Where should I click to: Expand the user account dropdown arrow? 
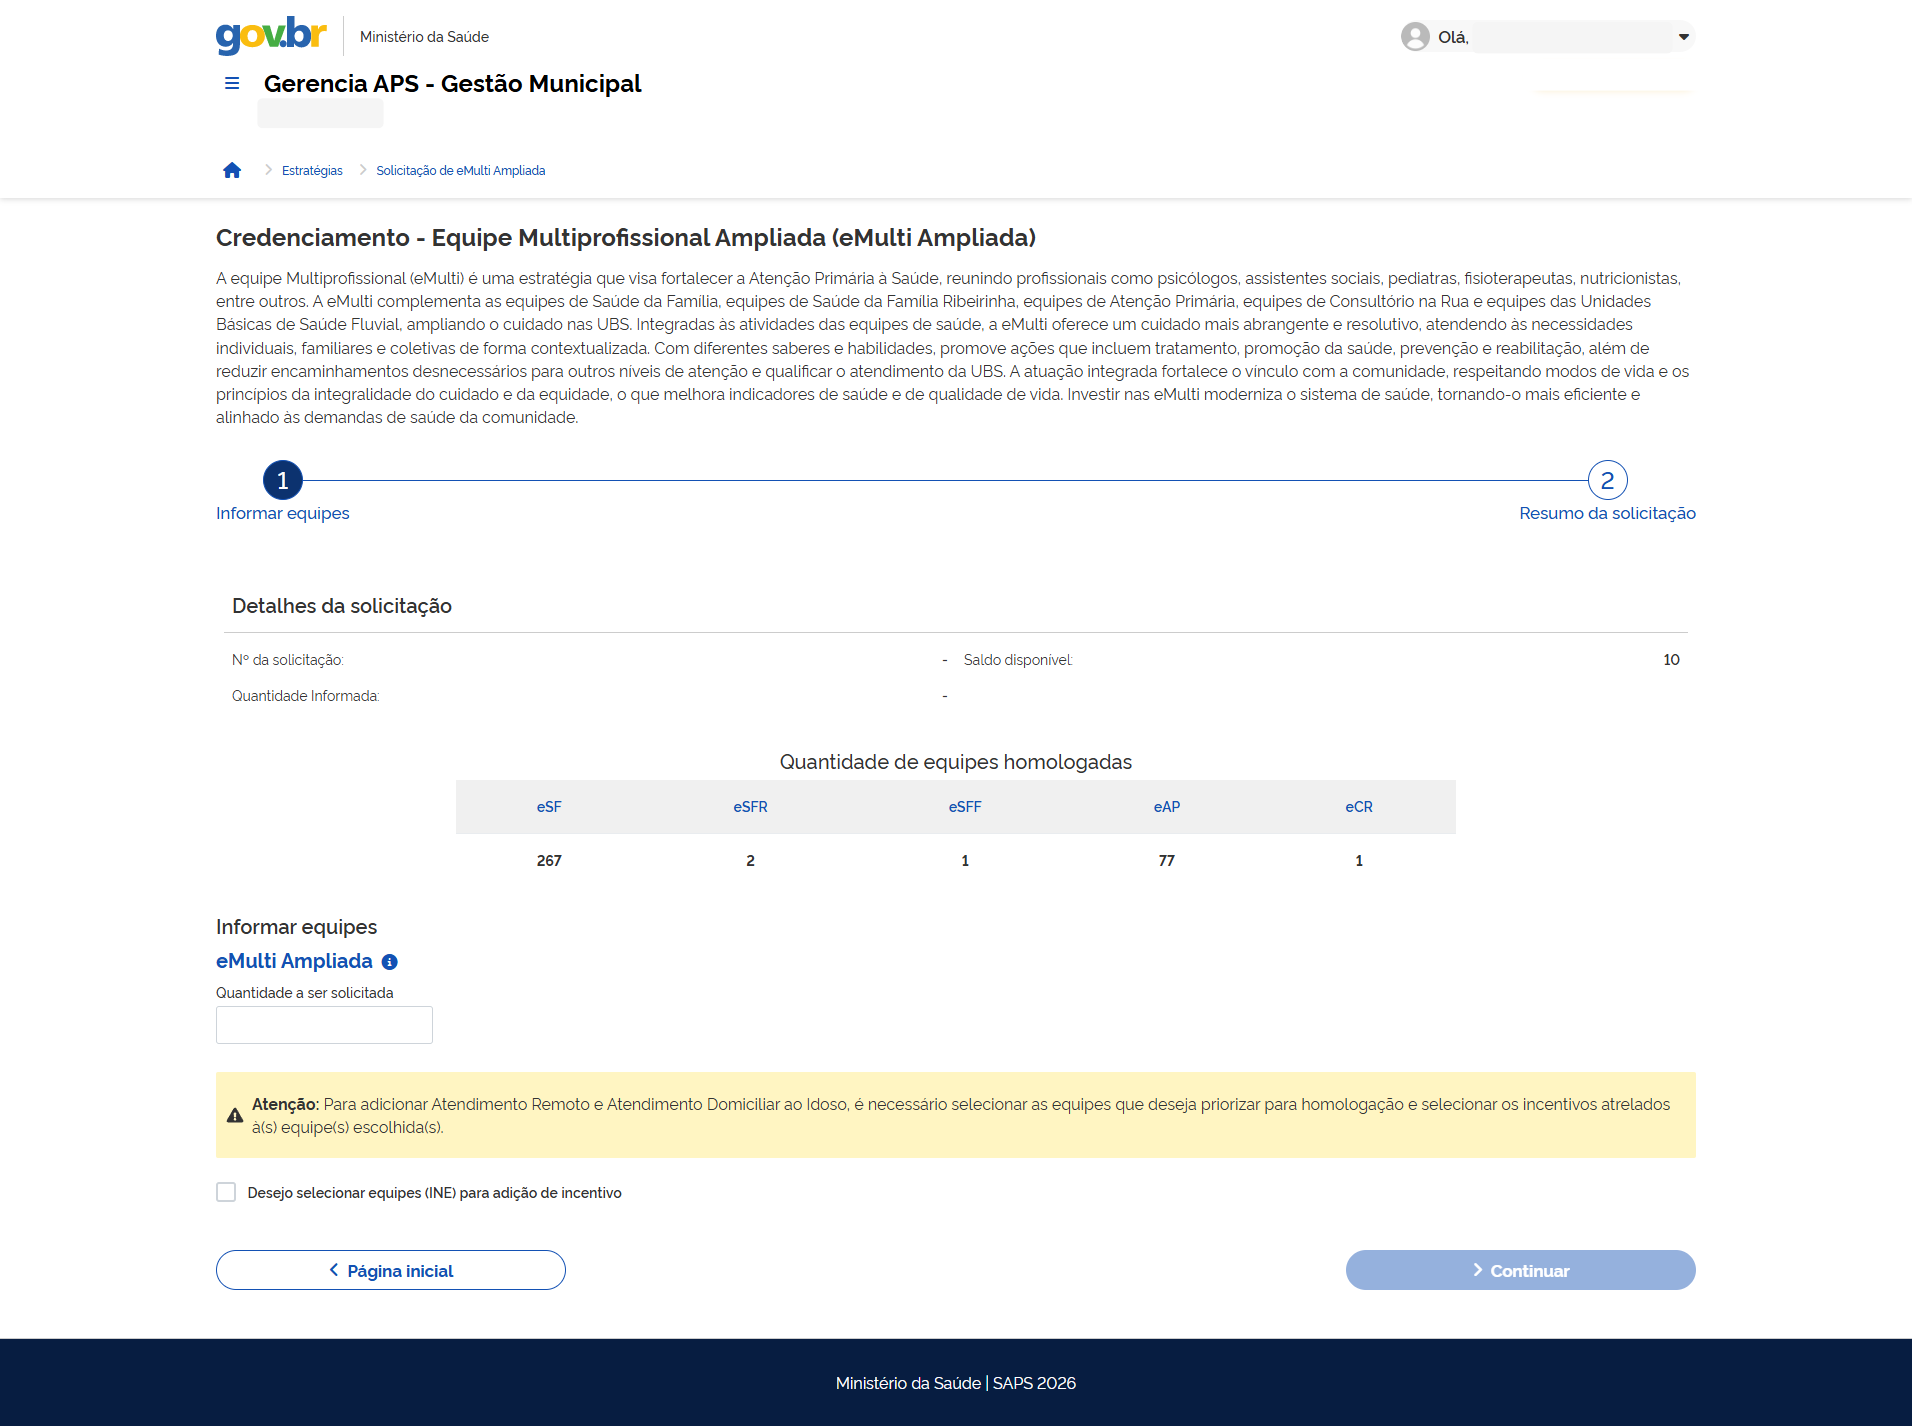[x=1683, y=37]
